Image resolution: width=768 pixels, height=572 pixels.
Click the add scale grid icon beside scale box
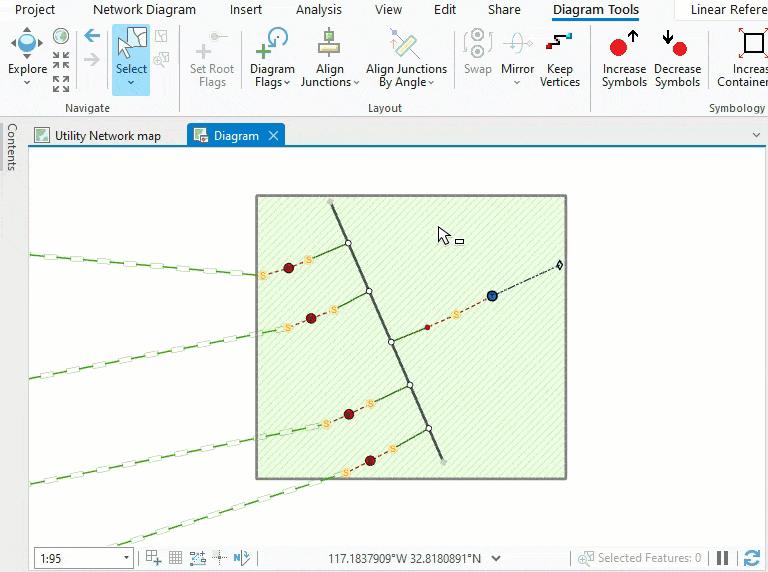pyautogui.click(x=153, y=557)
